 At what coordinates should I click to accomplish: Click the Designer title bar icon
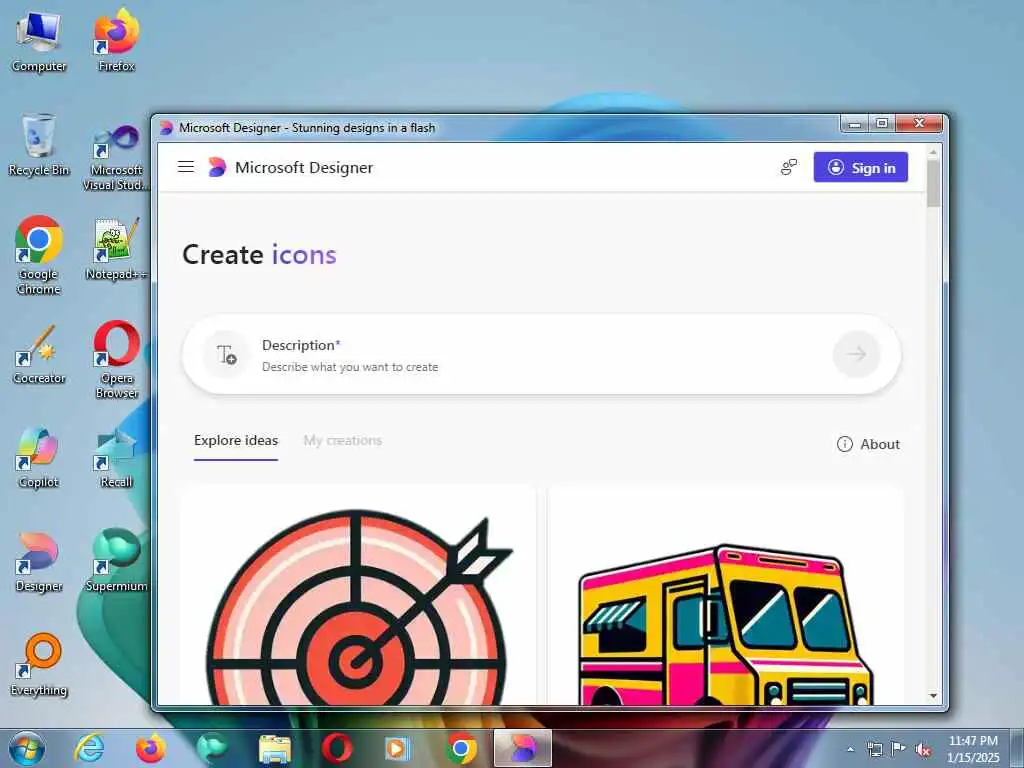(167, 127)
